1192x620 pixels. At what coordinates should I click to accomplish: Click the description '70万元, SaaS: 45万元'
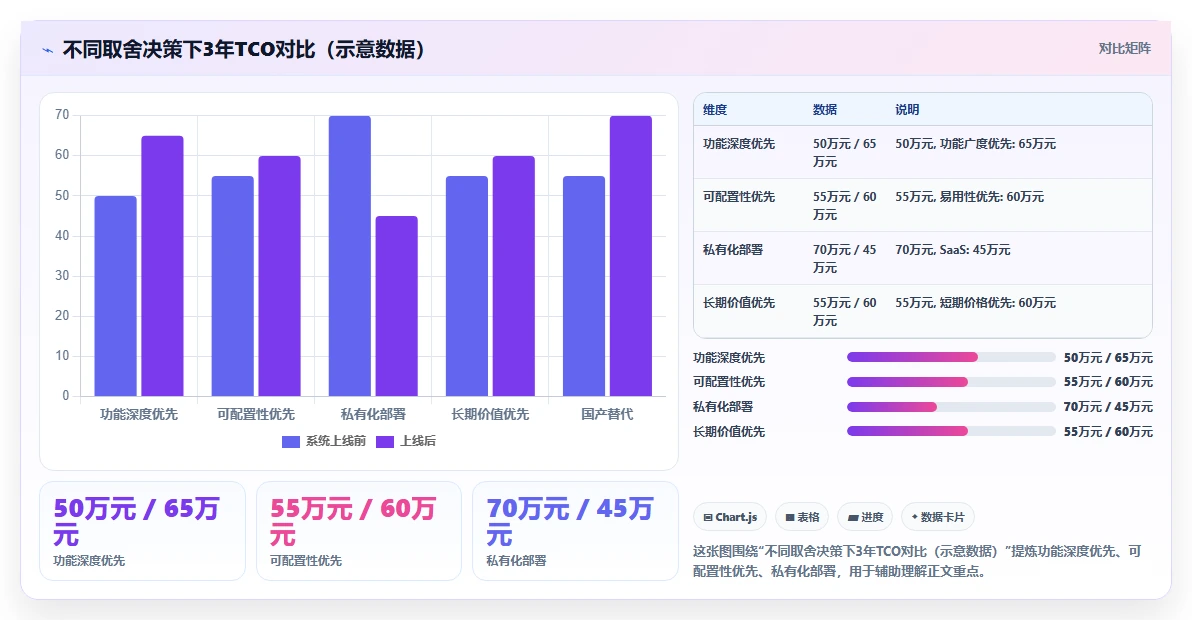[953, 250]
